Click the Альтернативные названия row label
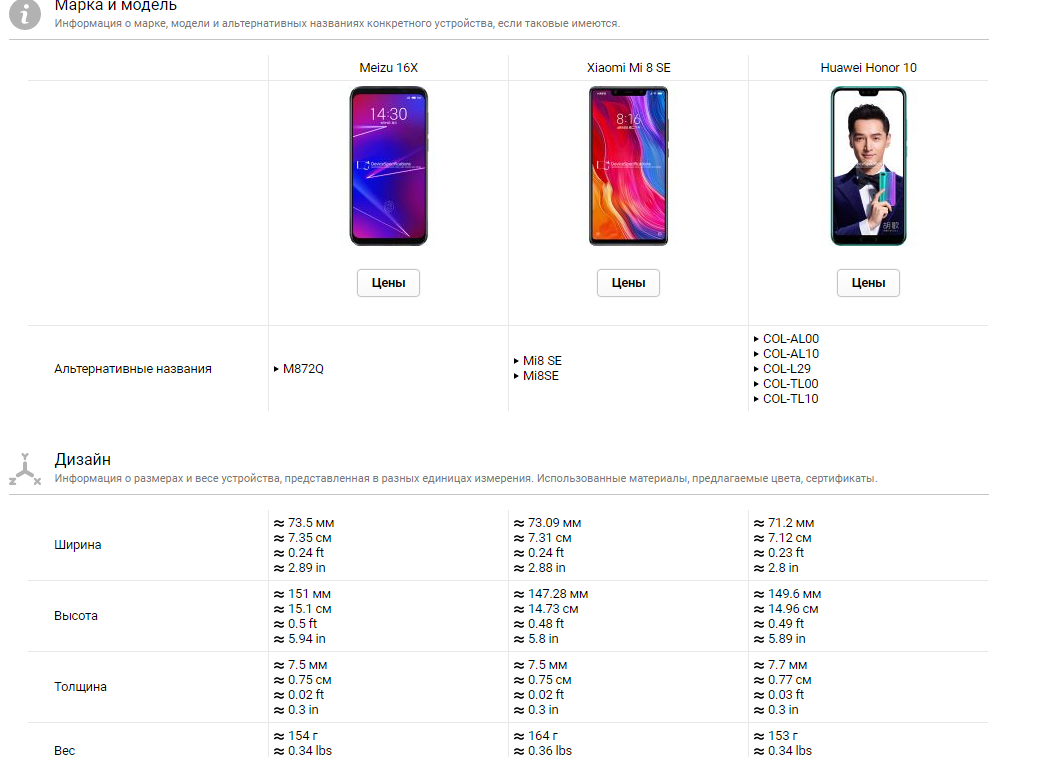Viewport: 1050px width, 766px height. pos(133,369)
